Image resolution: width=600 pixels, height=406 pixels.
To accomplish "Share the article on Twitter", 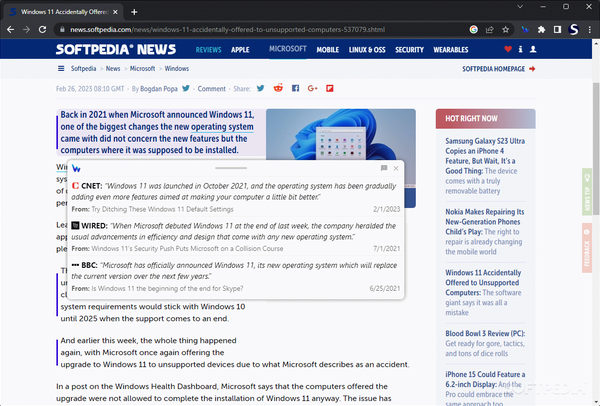I will coord(260,88).
